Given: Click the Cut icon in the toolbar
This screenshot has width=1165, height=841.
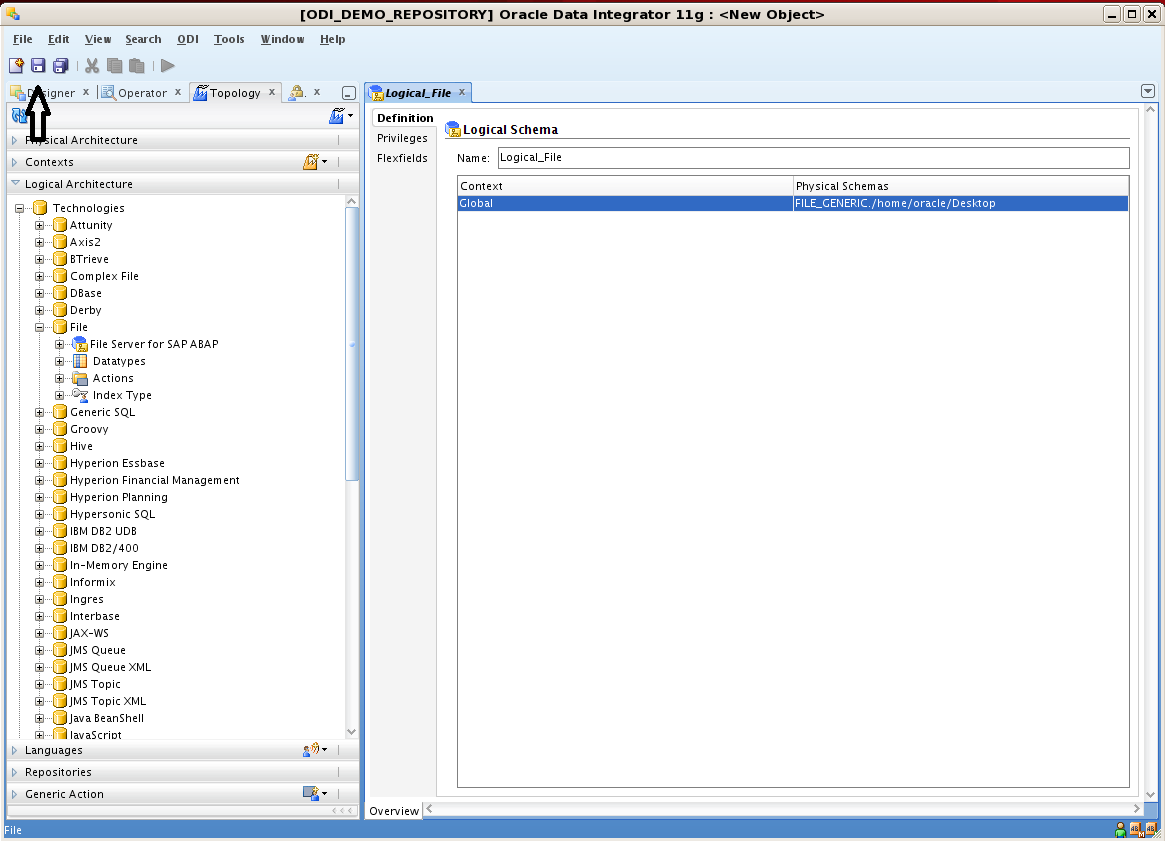Looking at the screenshot, I should (91, 65).
